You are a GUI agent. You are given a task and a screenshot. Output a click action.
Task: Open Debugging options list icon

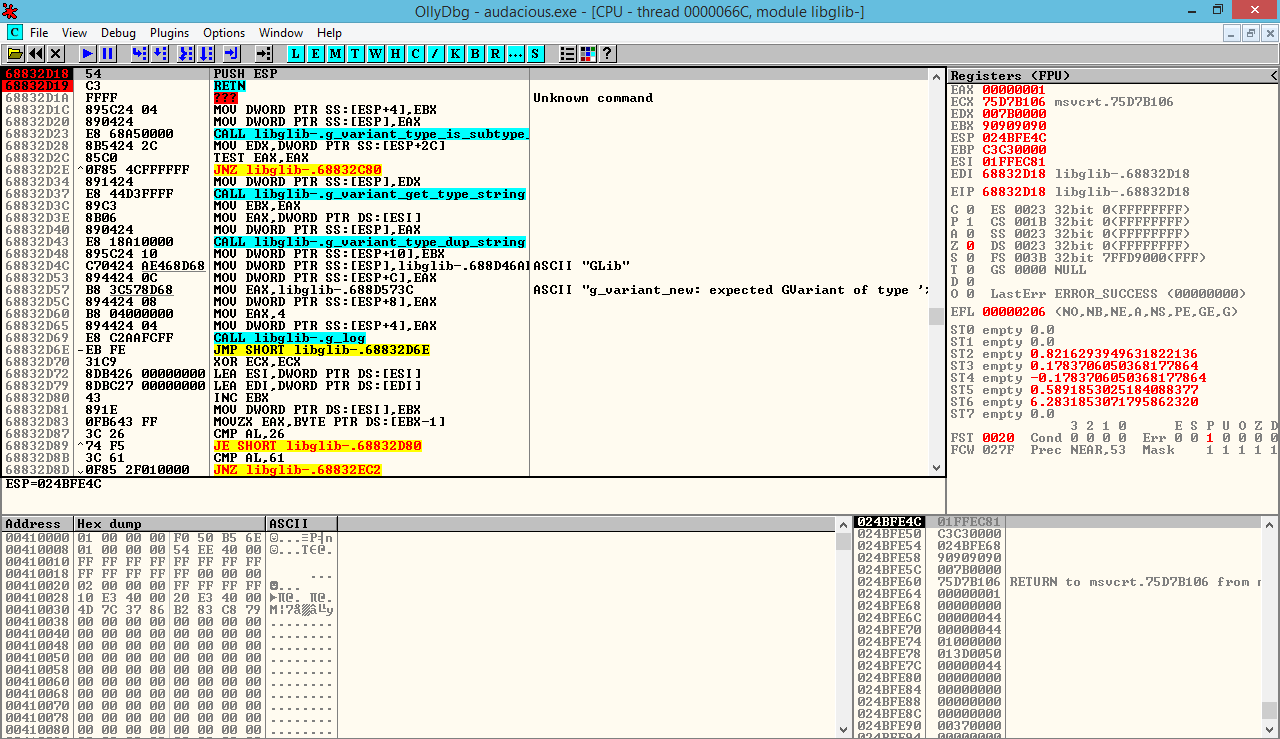(x=568, y=53)
